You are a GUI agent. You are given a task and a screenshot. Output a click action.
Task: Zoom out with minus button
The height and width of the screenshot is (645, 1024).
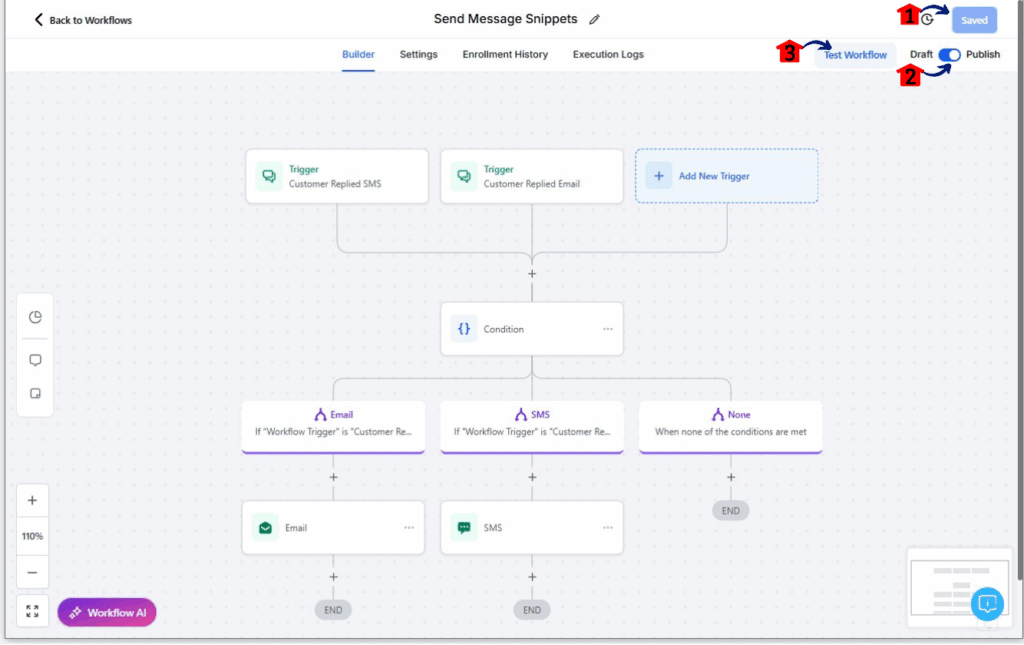click(x=32, y=573)
